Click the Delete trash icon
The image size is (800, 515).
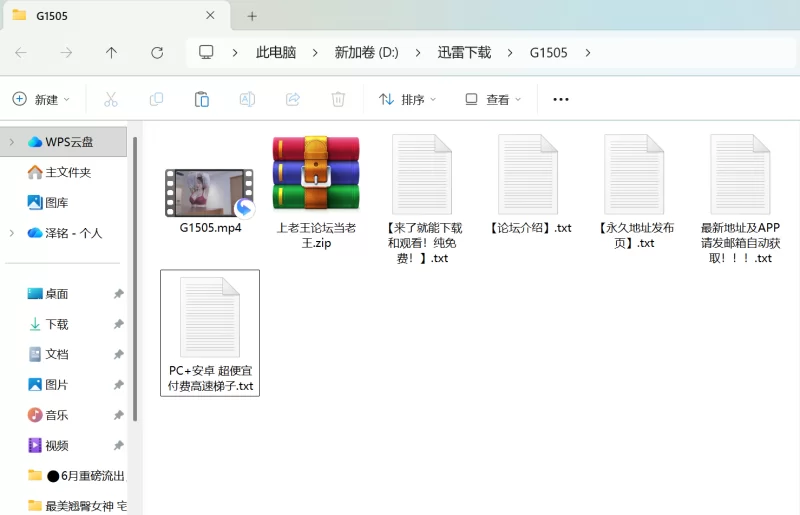[x=338, y=99]
